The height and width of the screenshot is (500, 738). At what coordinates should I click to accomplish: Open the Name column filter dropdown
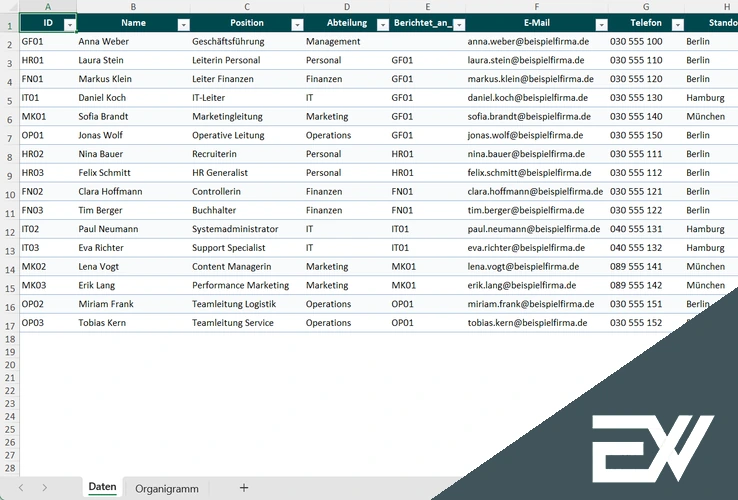pos(183,23)
